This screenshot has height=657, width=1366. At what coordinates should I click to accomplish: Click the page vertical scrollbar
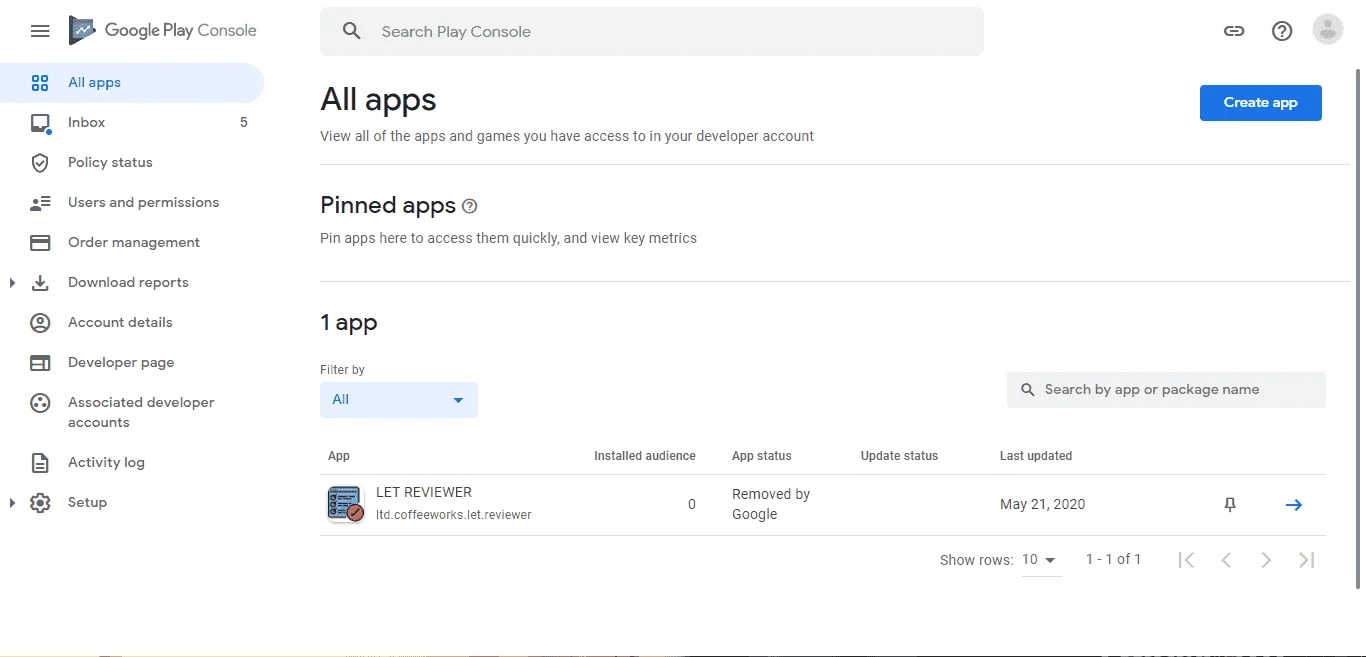click(x=1358, y=328)
